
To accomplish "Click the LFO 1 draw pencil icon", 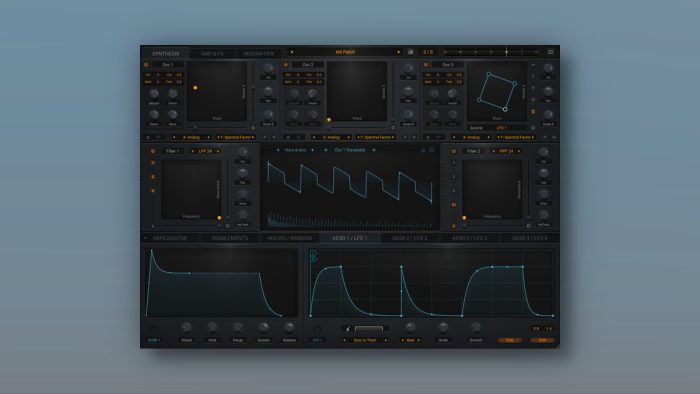I will click(x=348, y=329).
